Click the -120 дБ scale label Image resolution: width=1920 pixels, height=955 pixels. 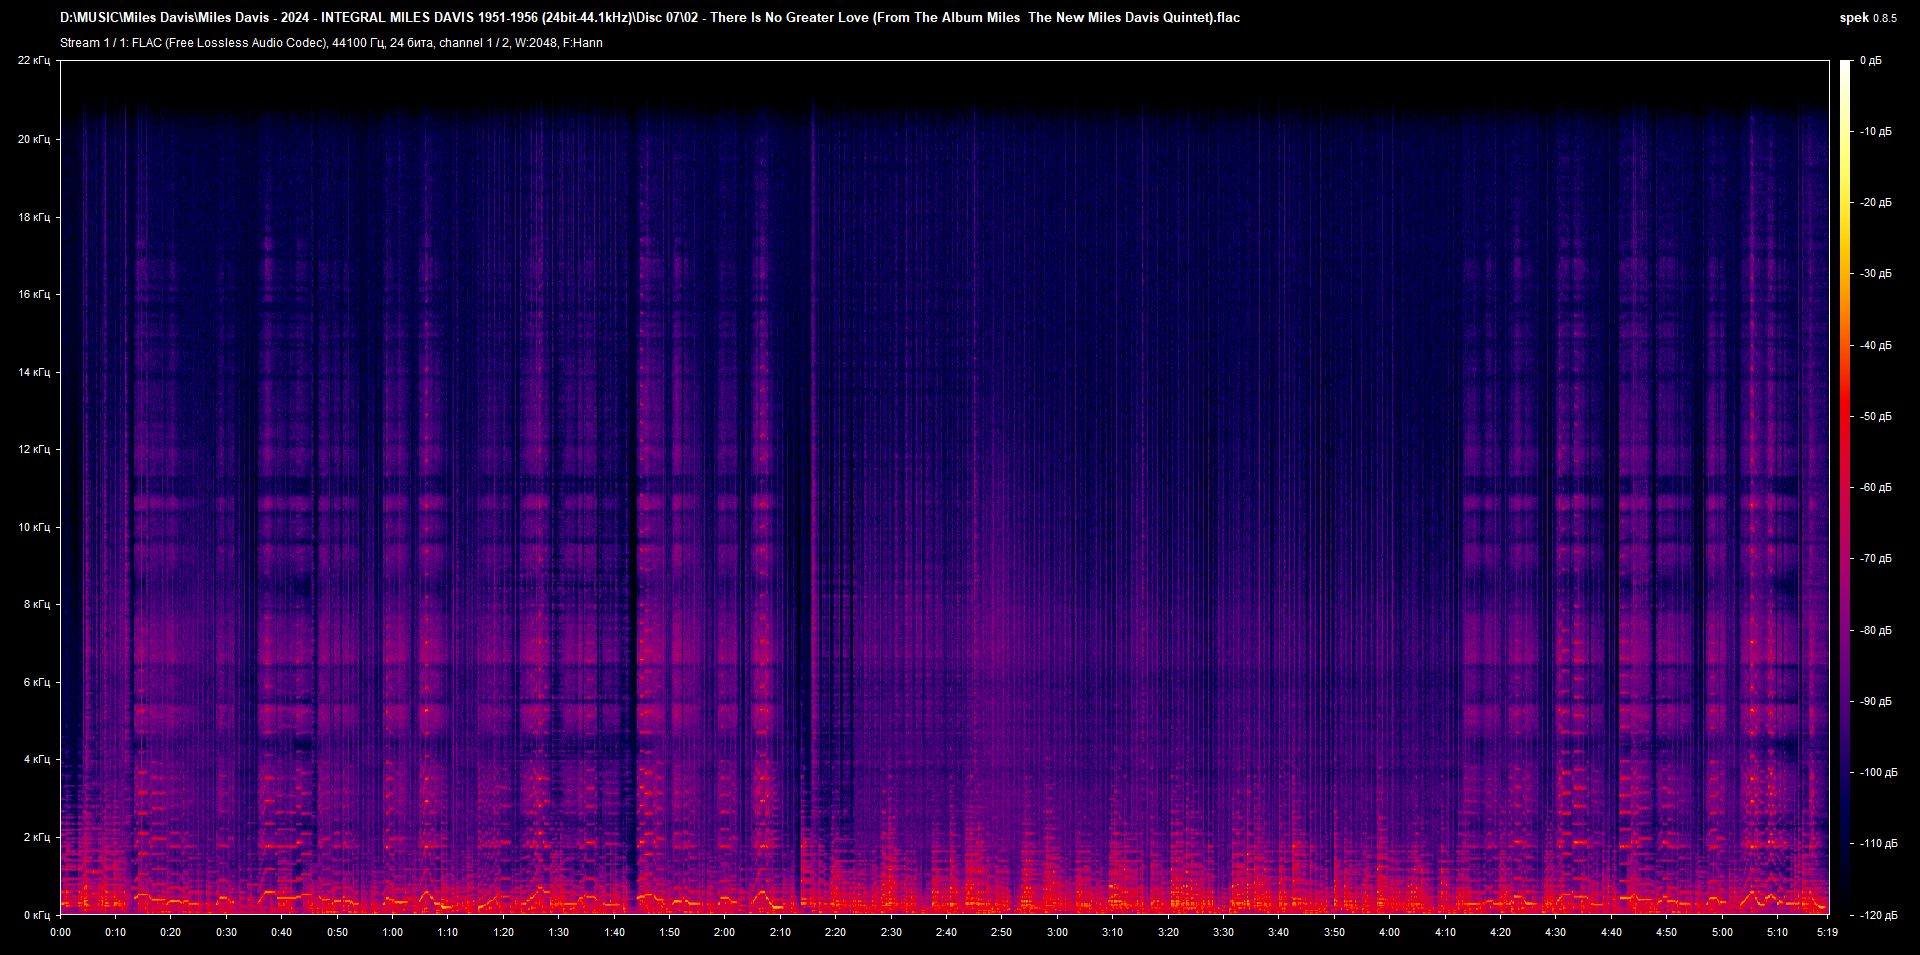pyautogui.click(x=1878, y=915)
